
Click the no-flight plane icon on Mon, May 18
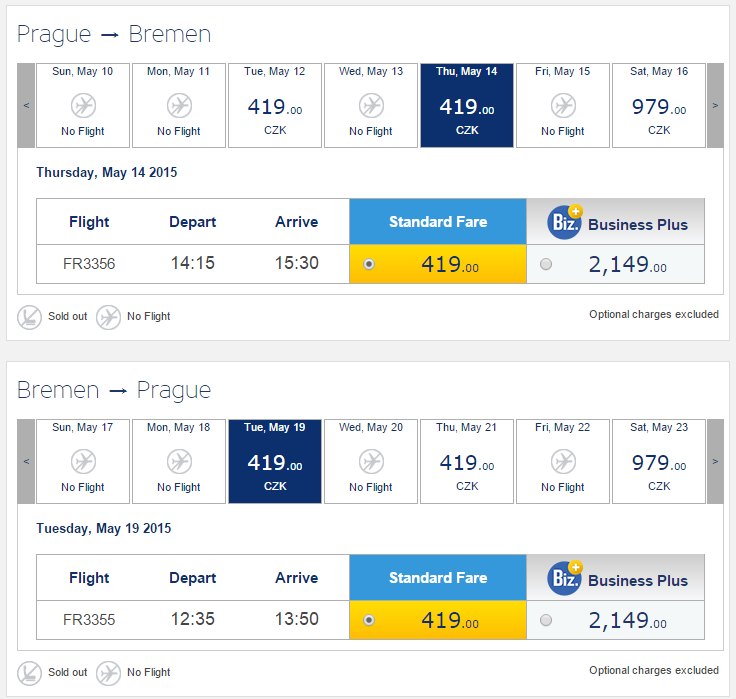coord(179,461)
